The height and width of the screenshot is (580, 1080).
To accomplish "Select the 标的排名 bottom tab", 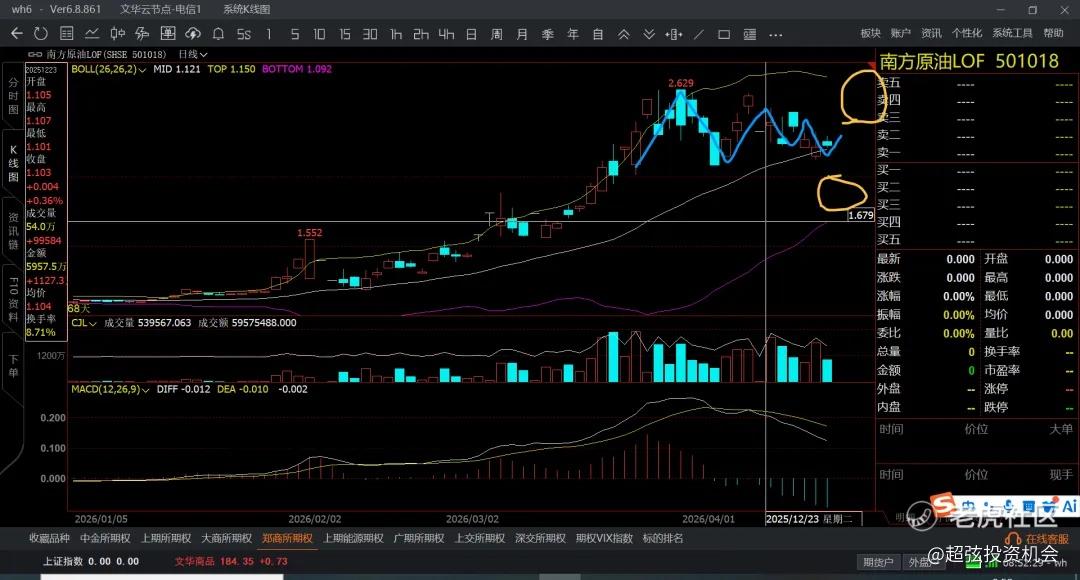I will pyautogui.click(x=663, y=539).
